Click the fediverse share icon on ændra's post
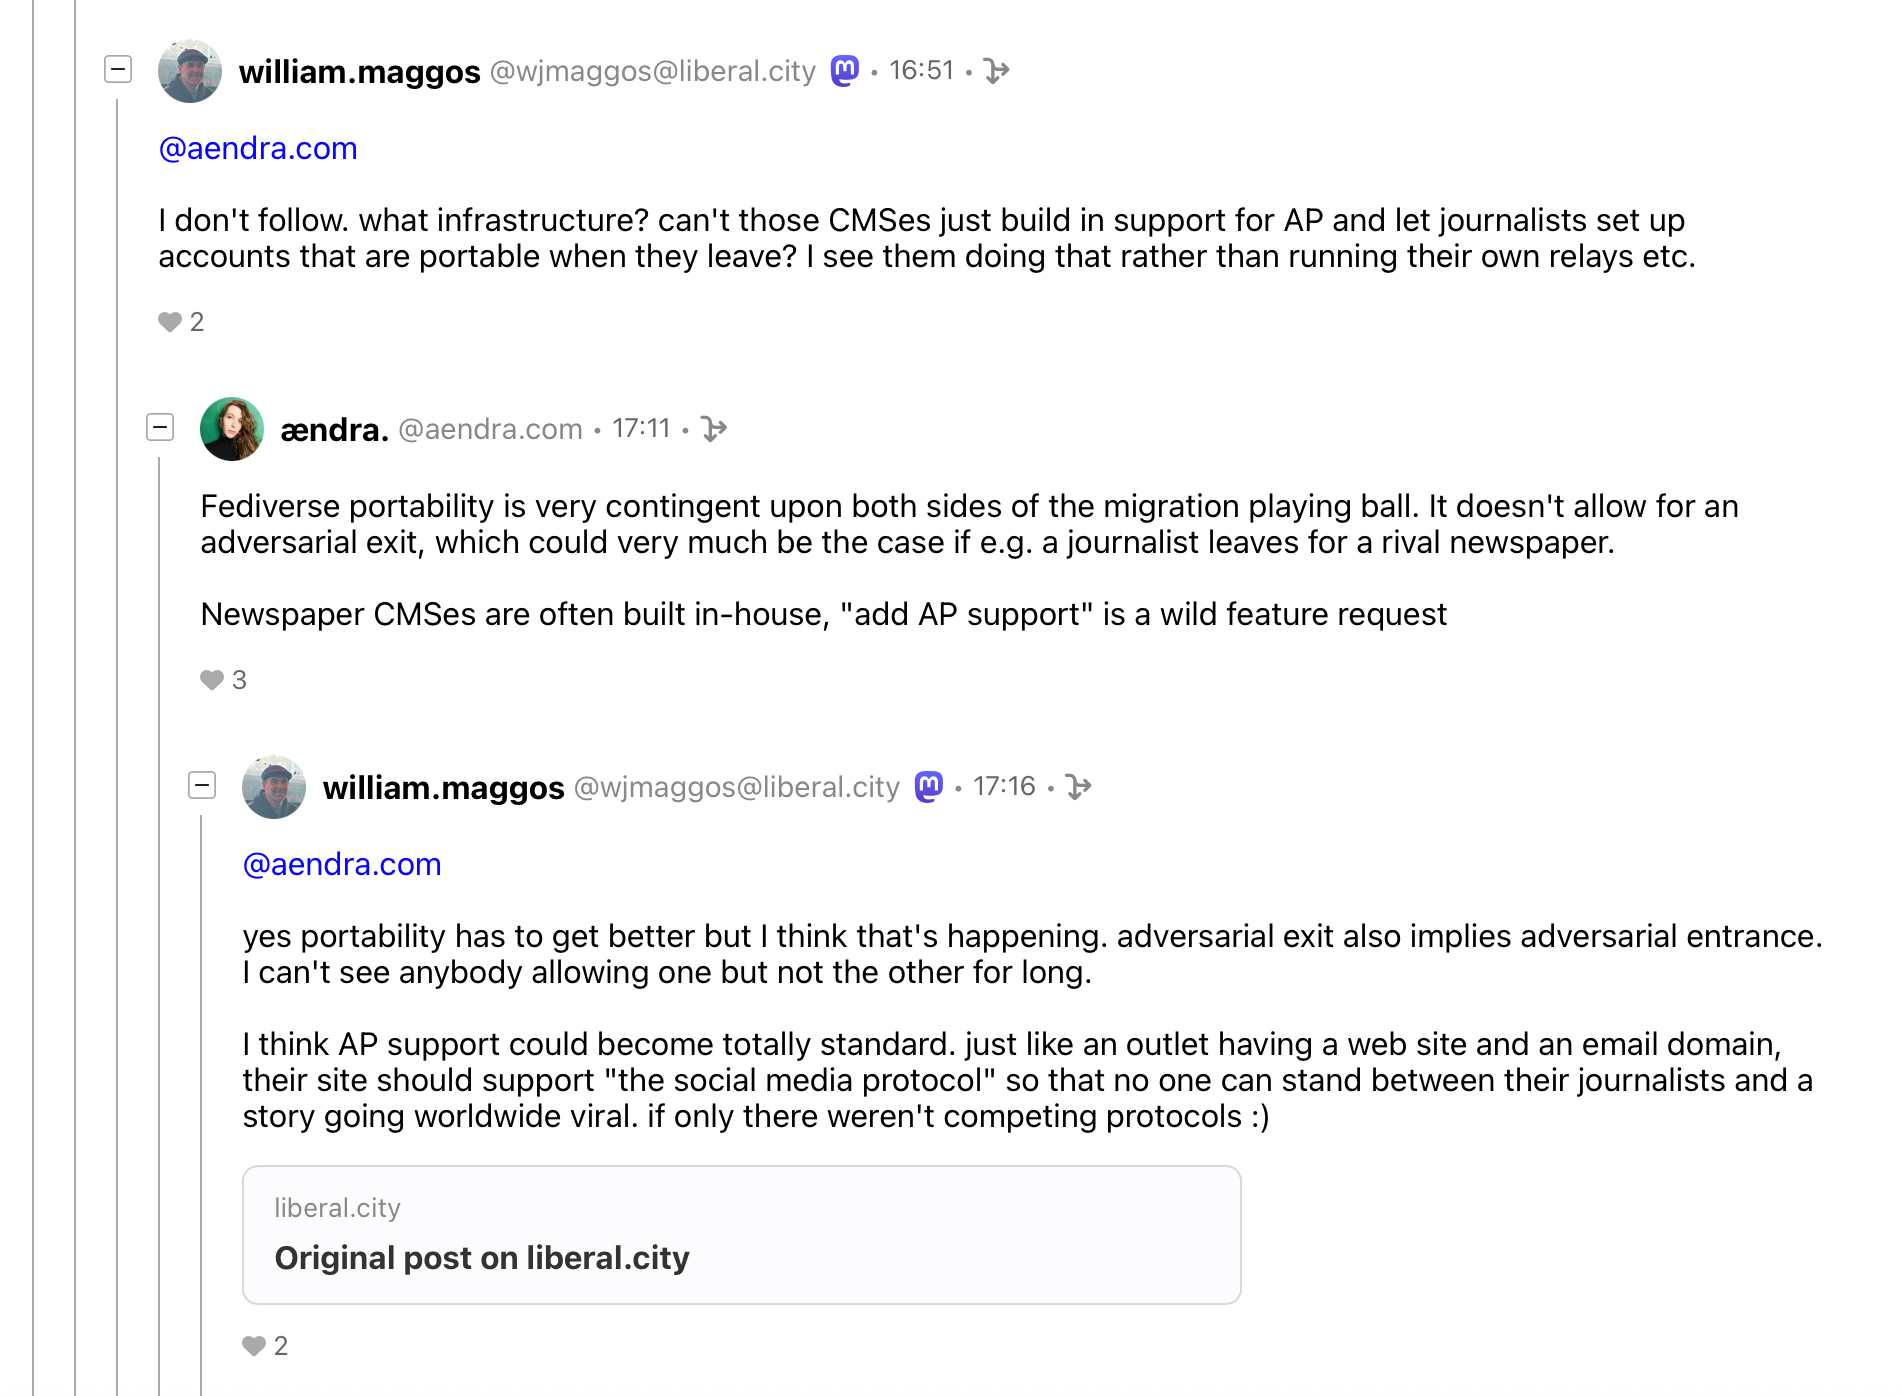Screen dimensions: 1902x1396 tap(713, 429)
